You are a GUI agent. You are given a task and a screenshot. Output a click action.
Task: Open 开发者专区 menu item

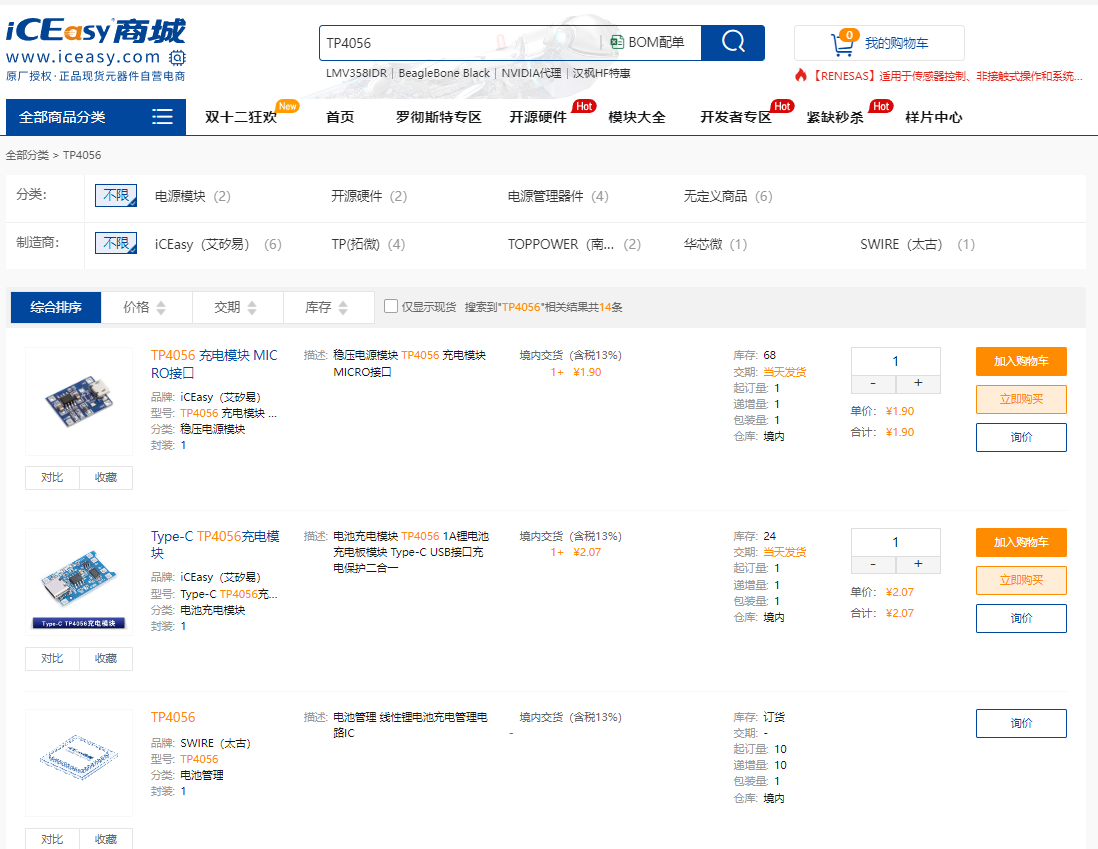click(735, 117)
